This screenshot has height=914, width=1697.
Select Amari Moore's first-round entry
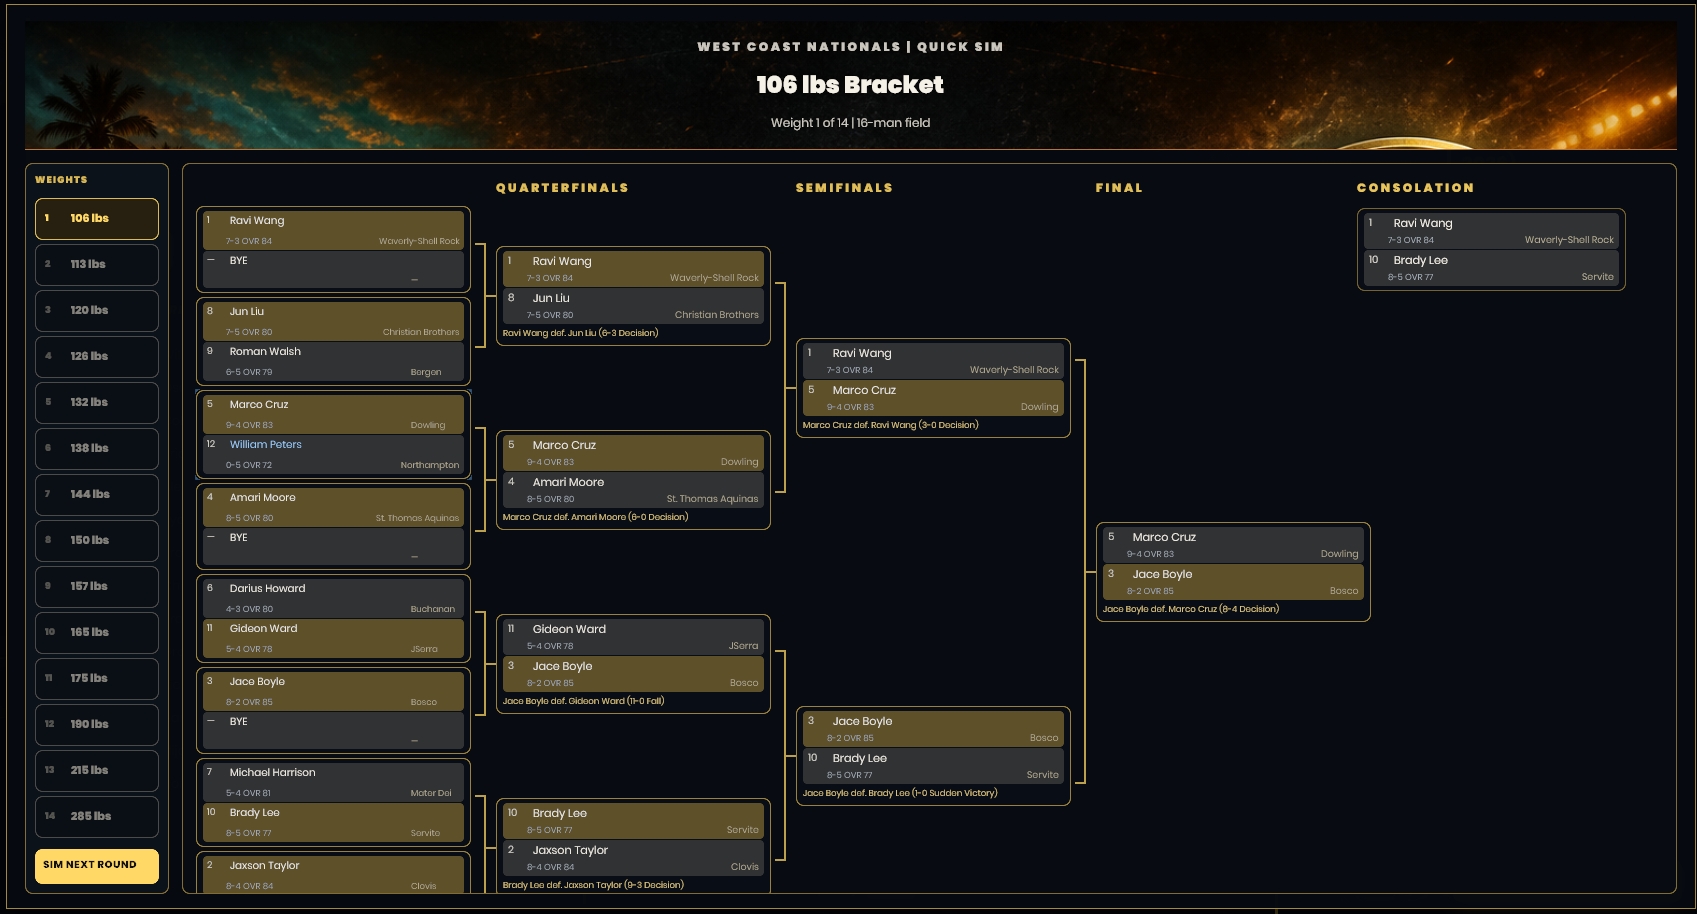click(333, 507)
